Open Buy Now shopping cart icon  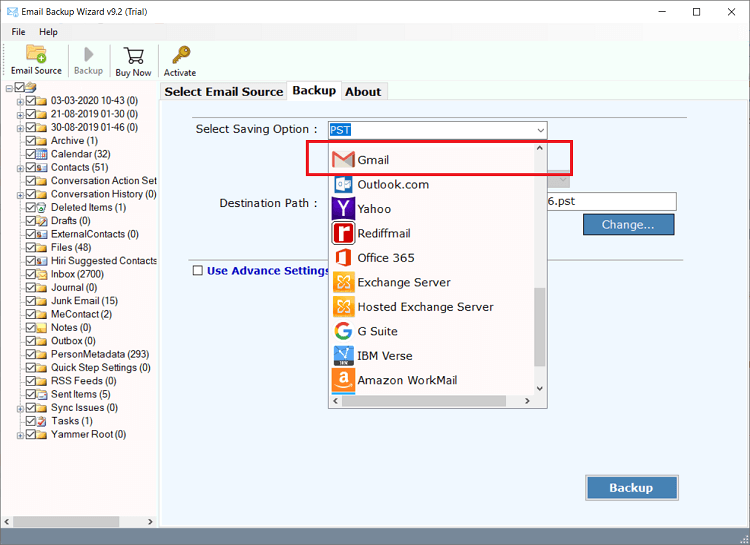click(133, 56)
